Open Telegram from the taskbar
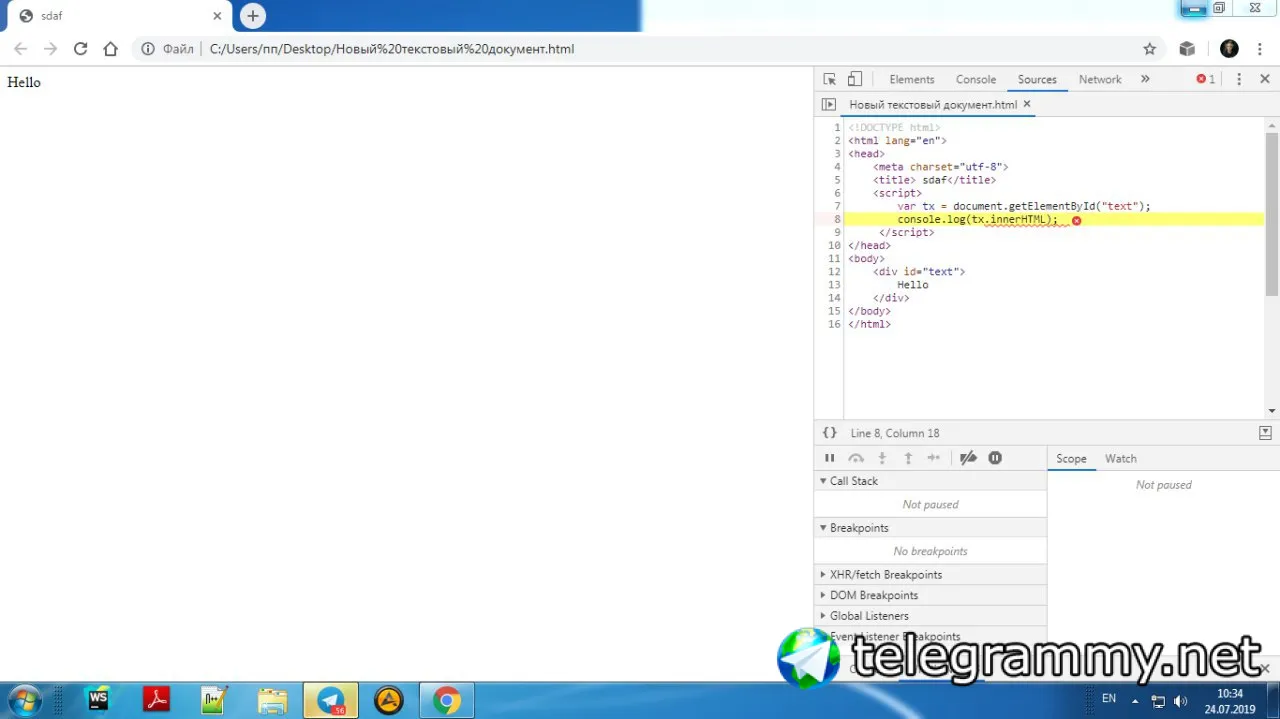This screenshot has height=719, width=1280. 330,700
